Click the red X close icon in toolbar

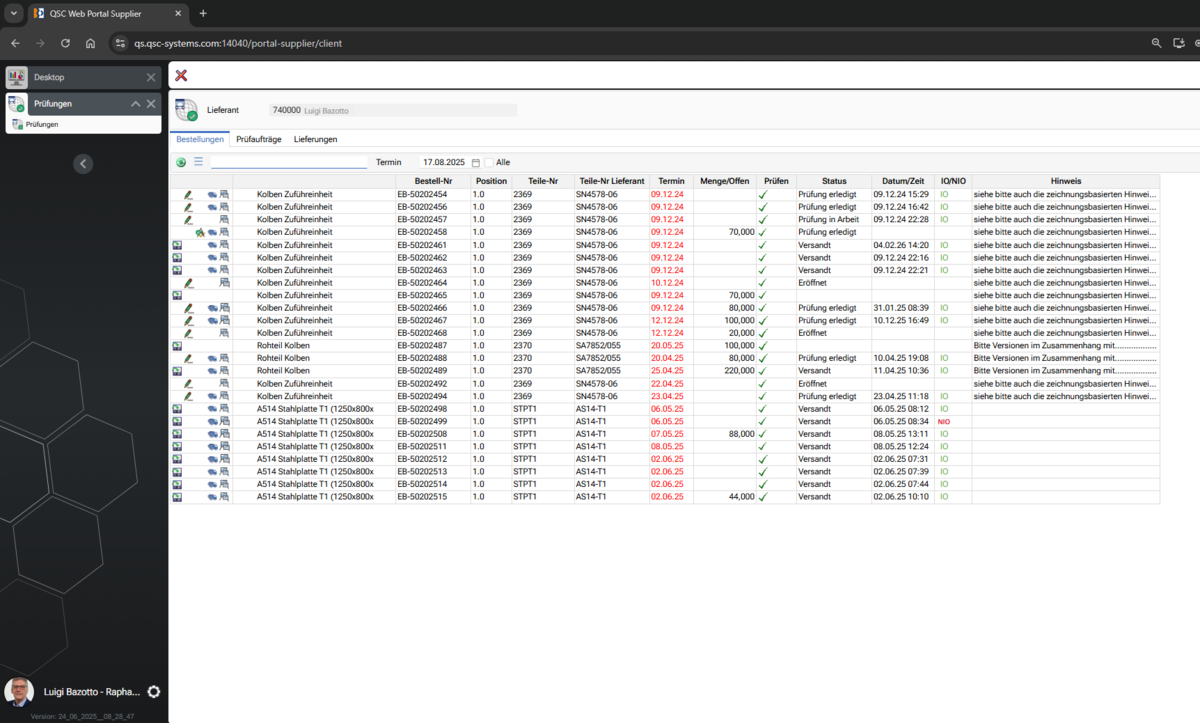coord(181,76)
